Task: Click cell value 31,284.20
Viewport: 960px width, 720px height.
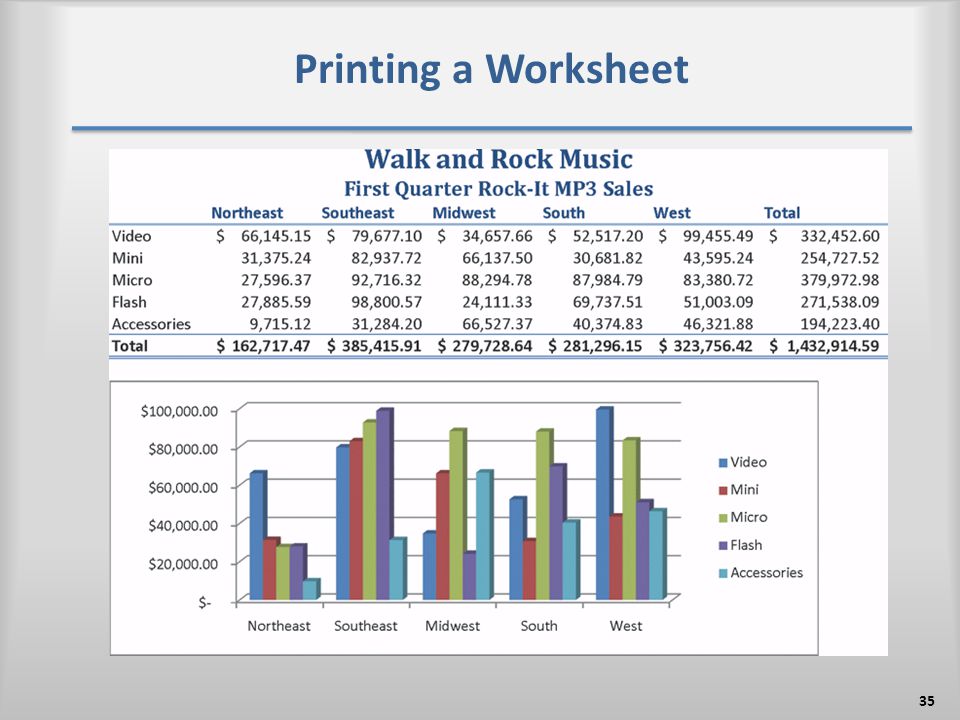Action: click(386, 324)
